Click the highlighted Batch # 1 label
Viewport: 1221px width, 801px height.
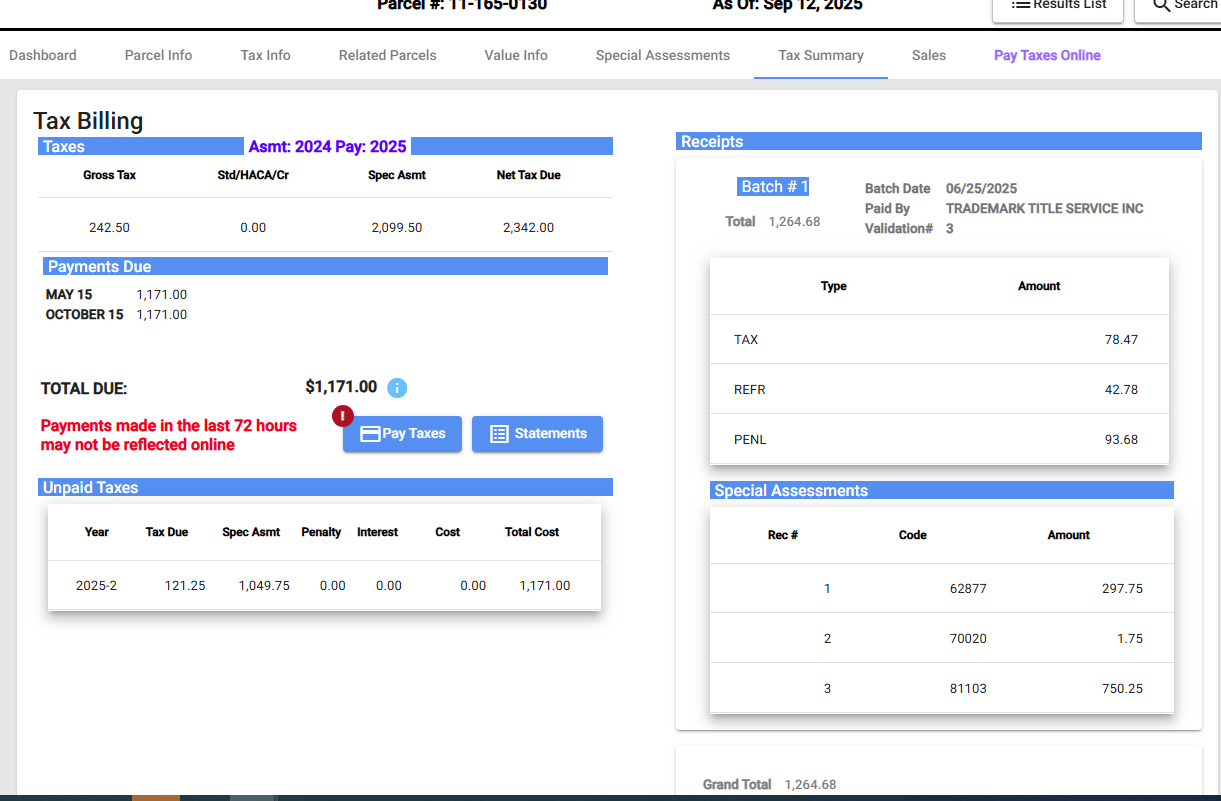pos(775,187)
